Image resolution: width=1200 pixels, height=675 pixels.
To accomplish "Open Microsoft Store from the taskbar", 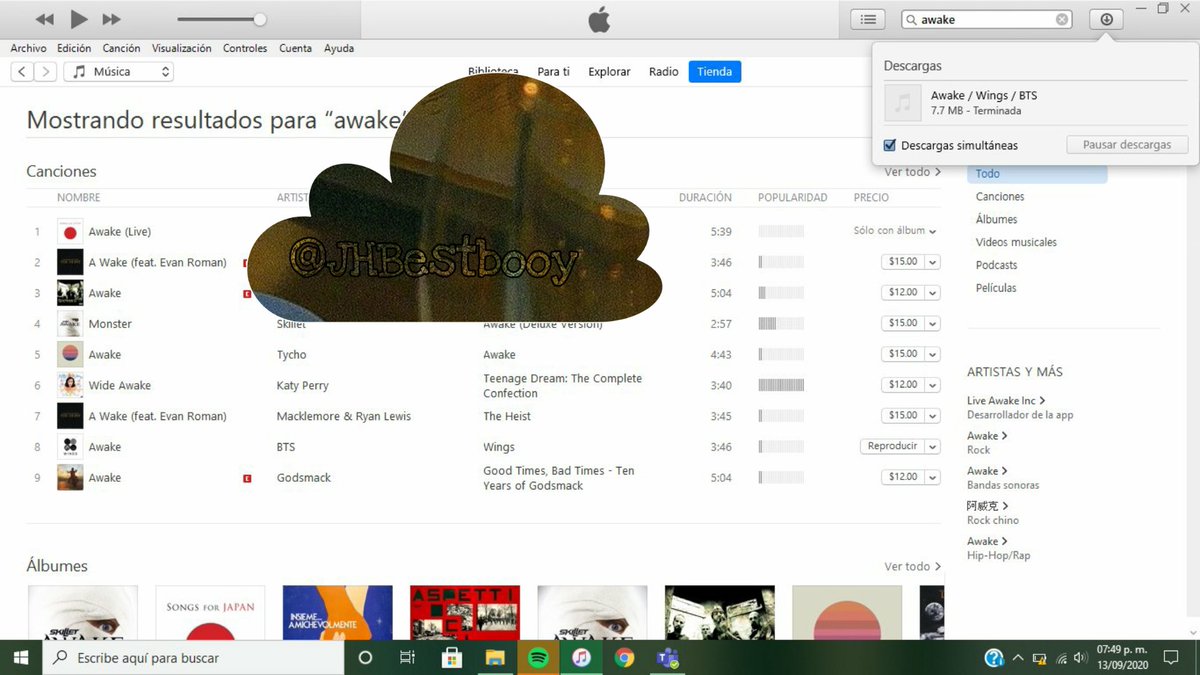I will click(x=451, y=658).
